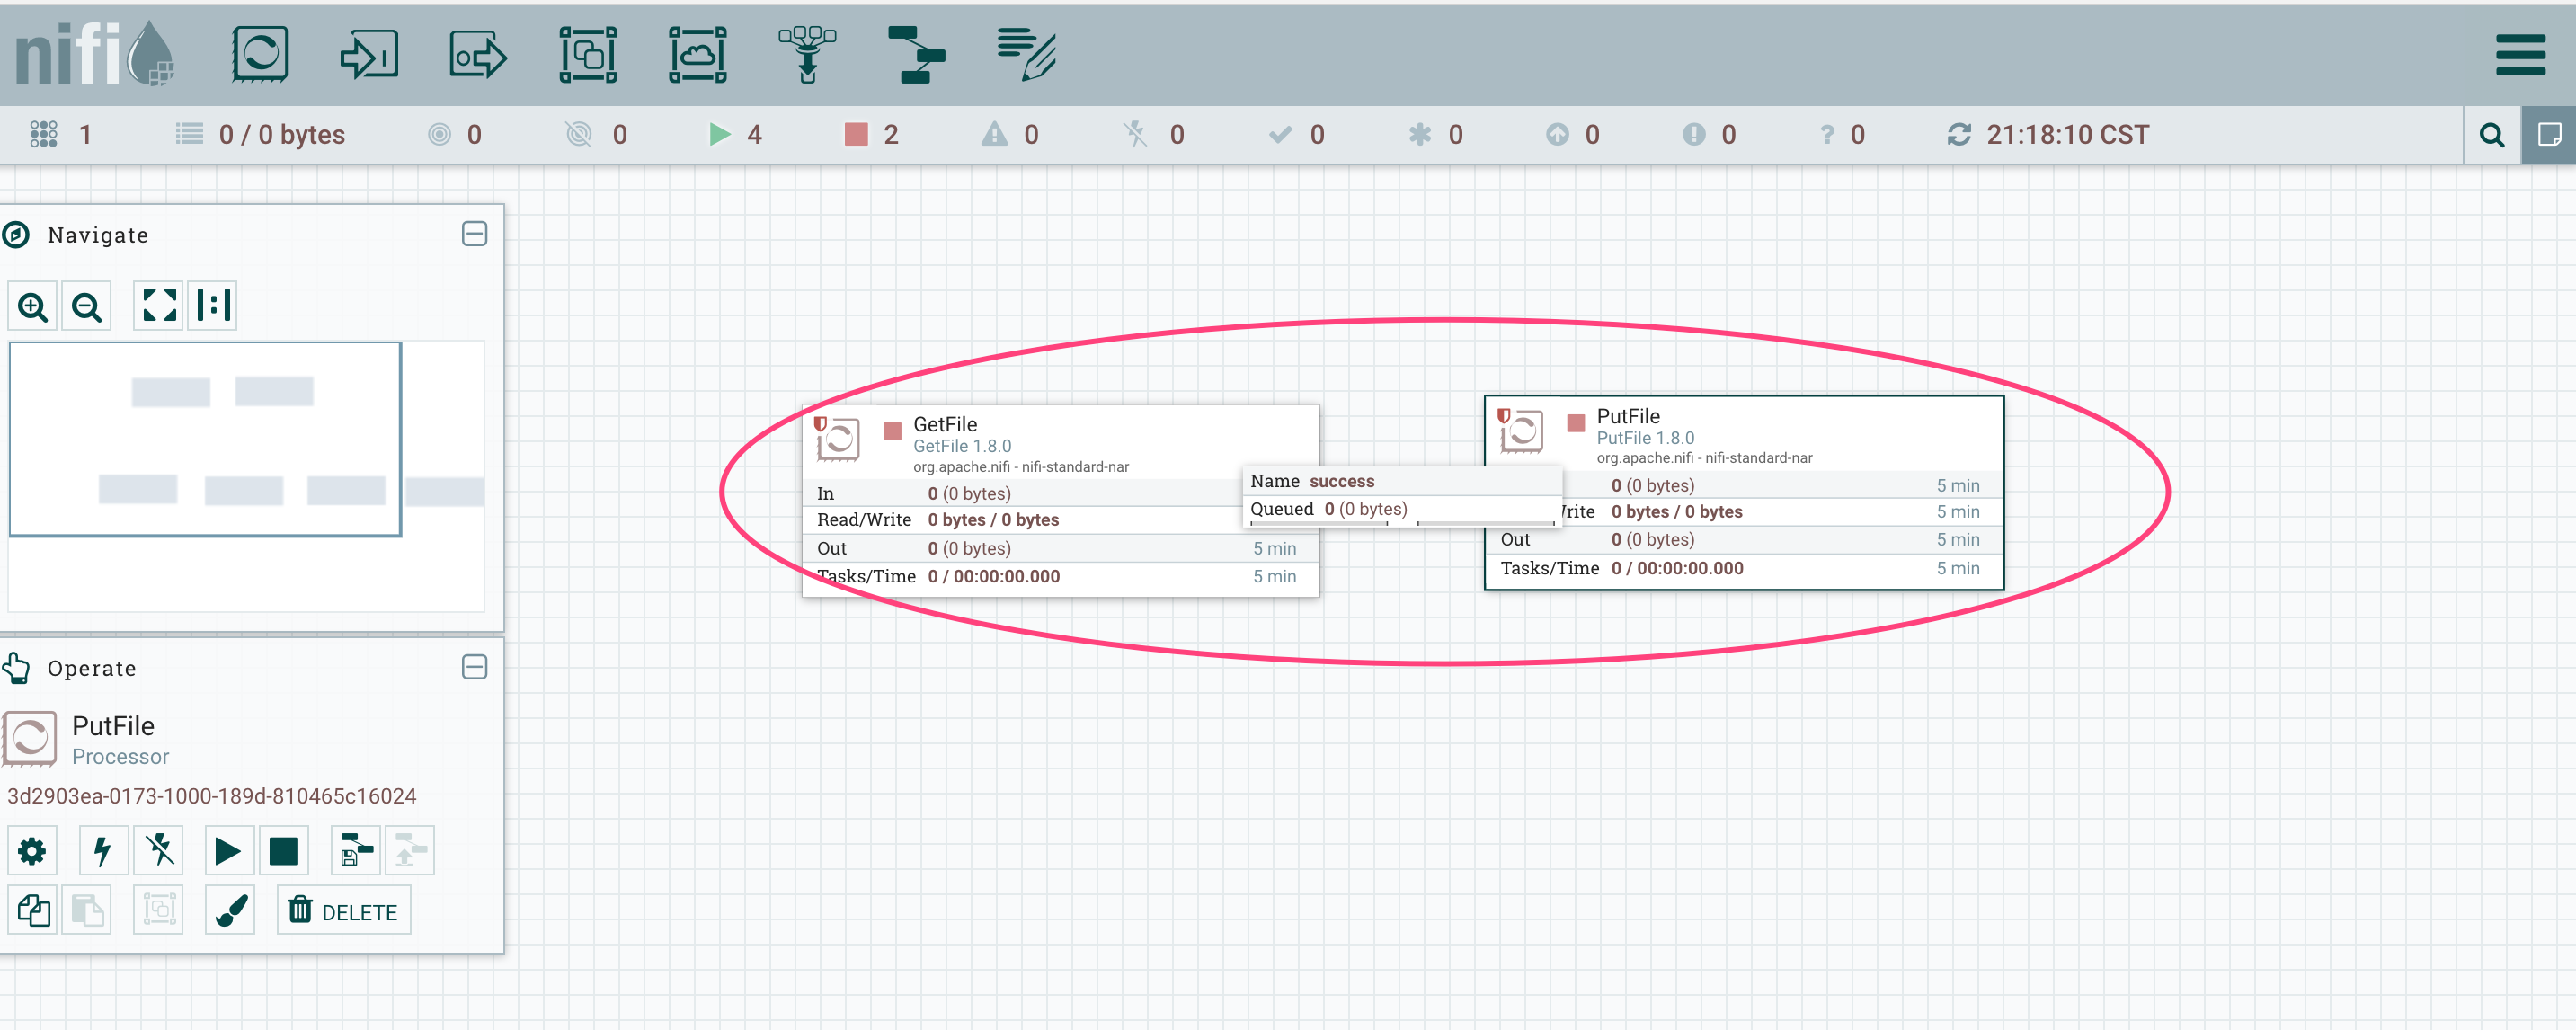Viewport: 2576px width, 1030px height.
Task: Click the copy icon in Operate
Action: tap(32, 910)
